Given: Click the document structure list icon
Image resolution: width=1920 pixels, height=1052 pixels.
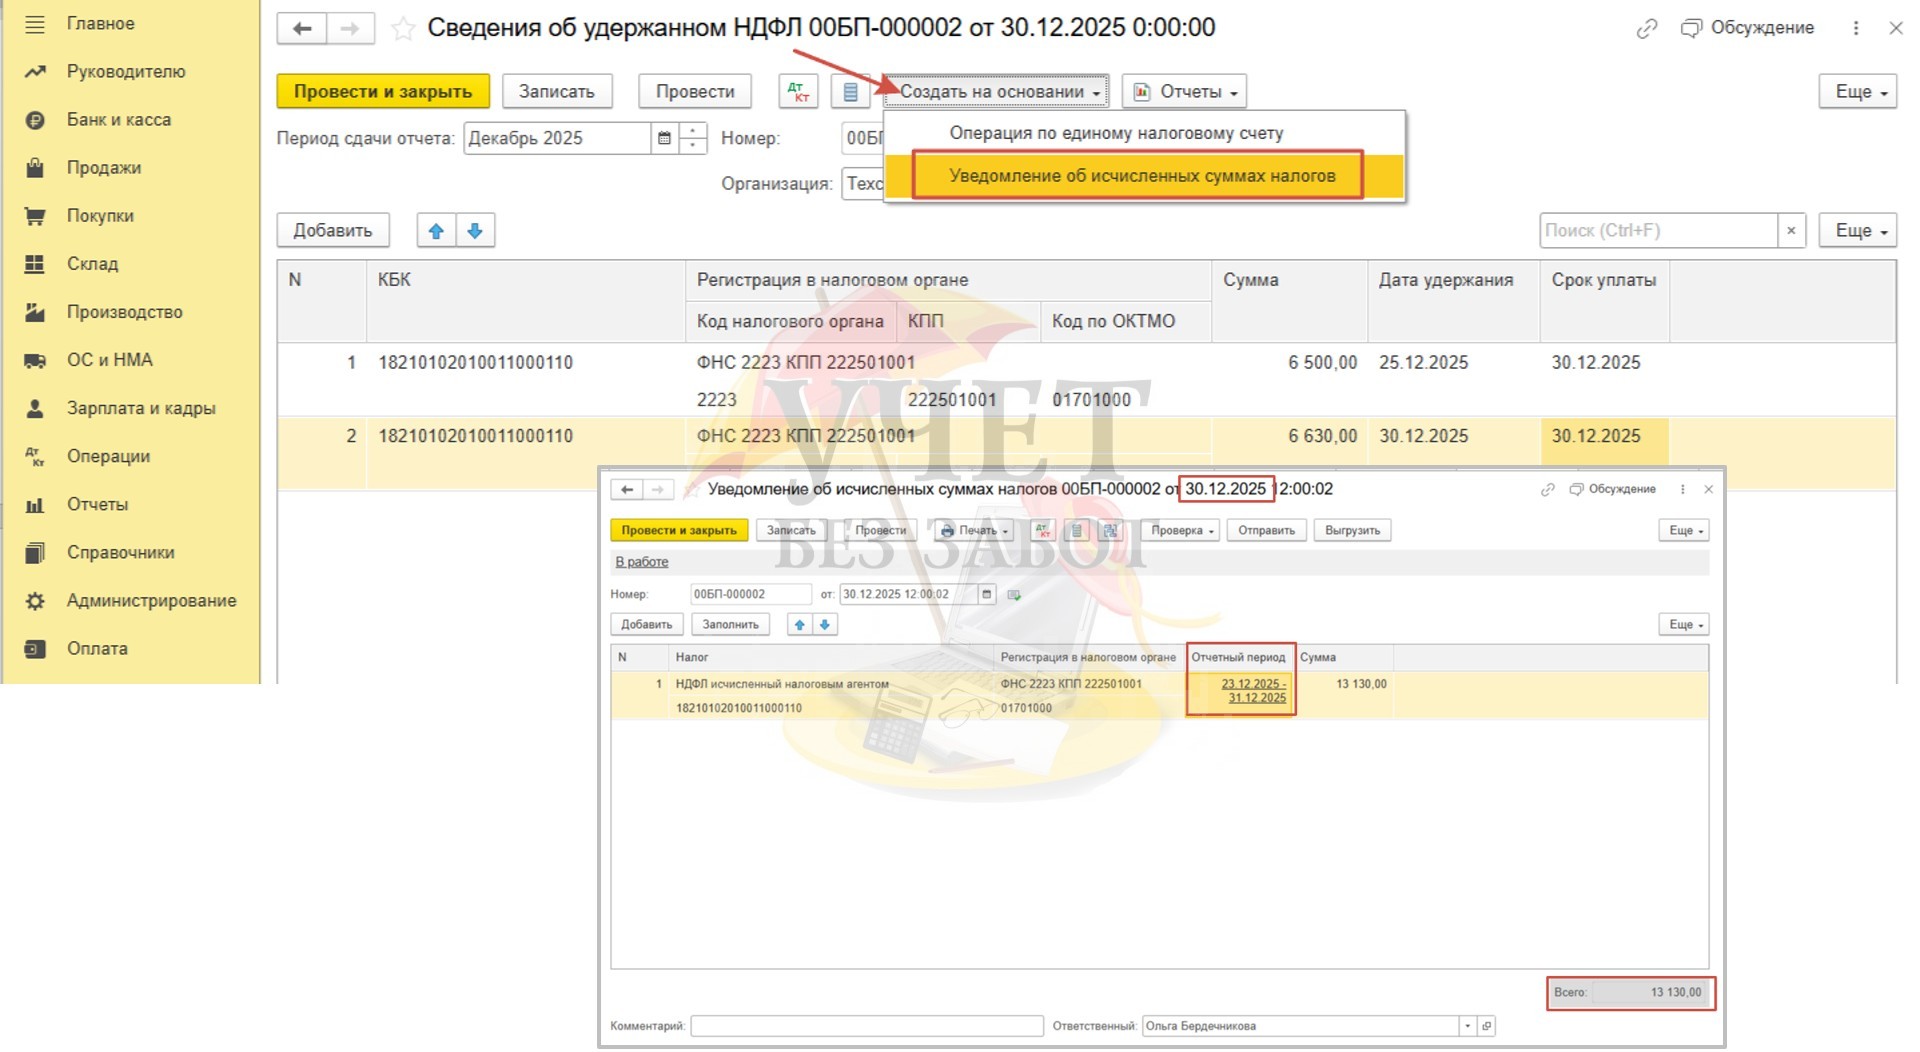Looking at the screenshot, I should click(850, 92).
